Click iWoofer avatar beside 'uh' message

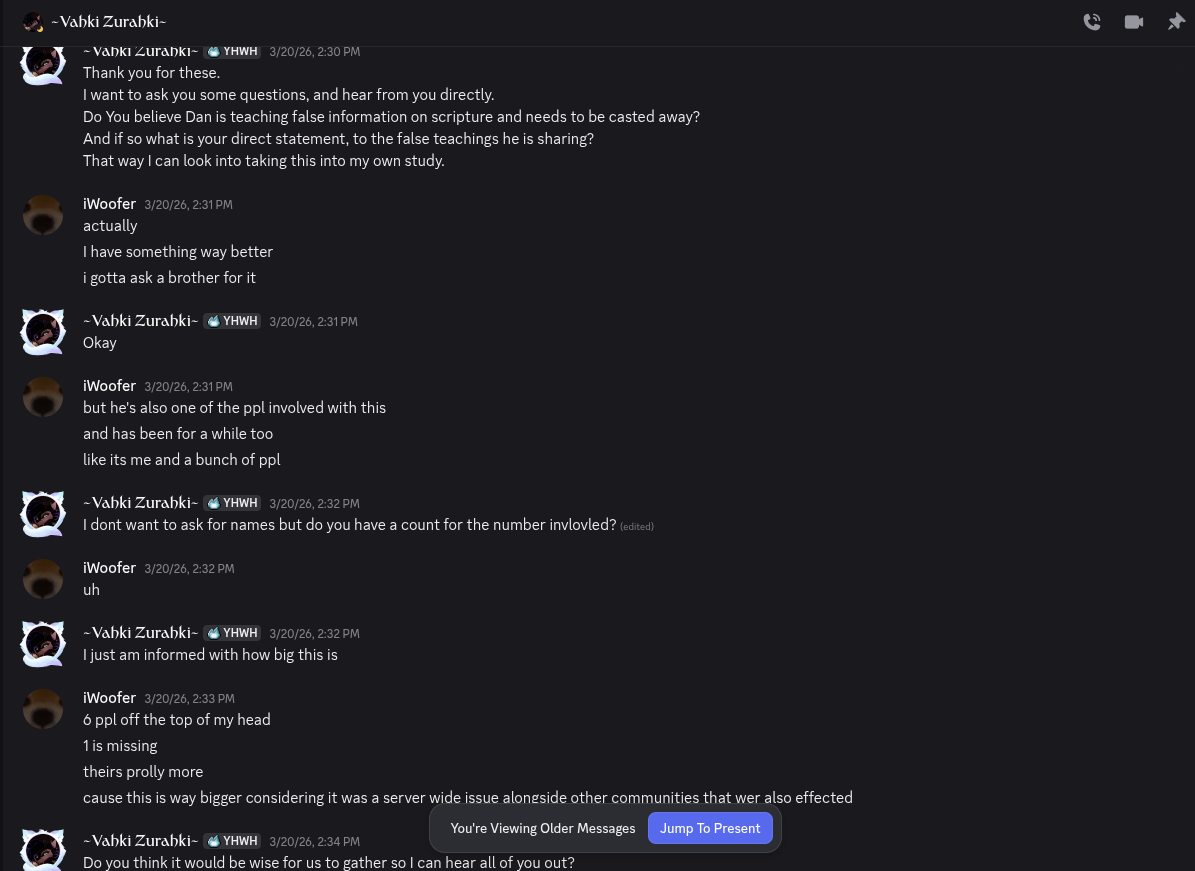43,579
